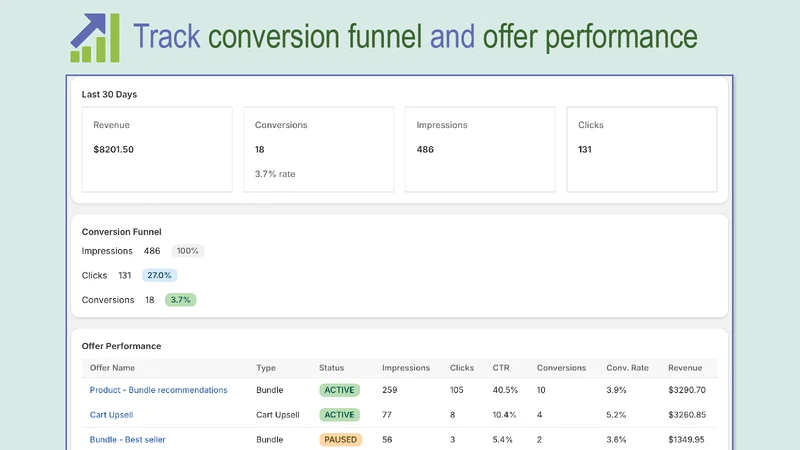Click the $8201.50 revenue value
This screenshot has width=800, height=450.
point(113,149)
